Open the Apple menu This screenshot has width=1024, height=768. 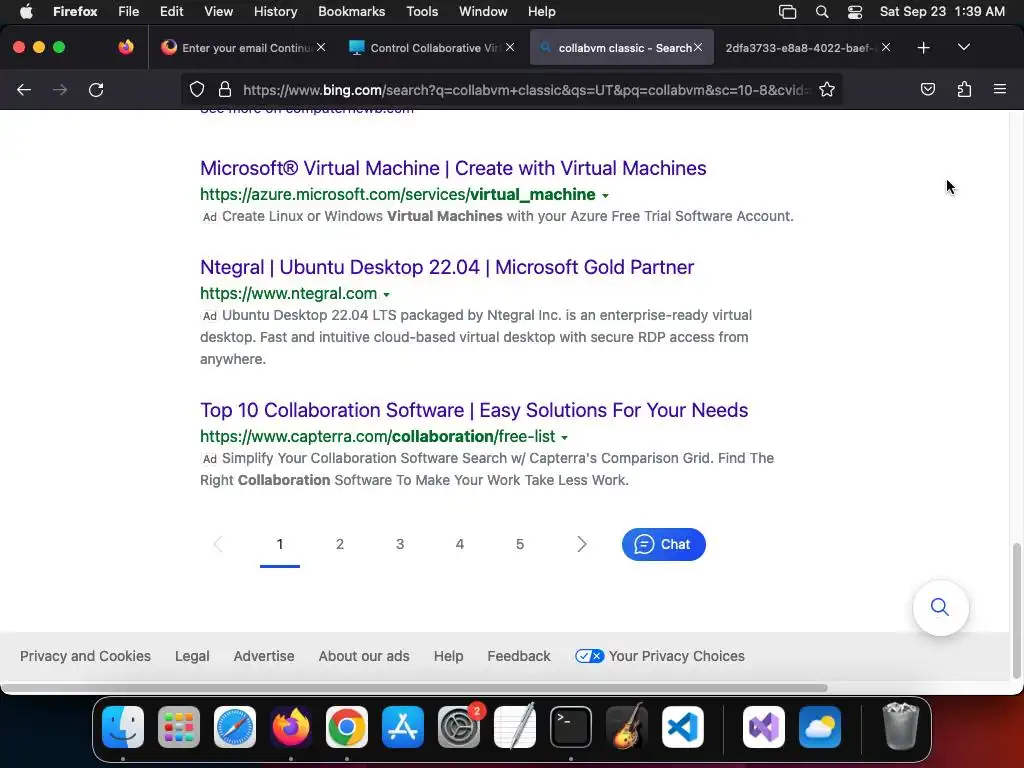click(26, 12)
